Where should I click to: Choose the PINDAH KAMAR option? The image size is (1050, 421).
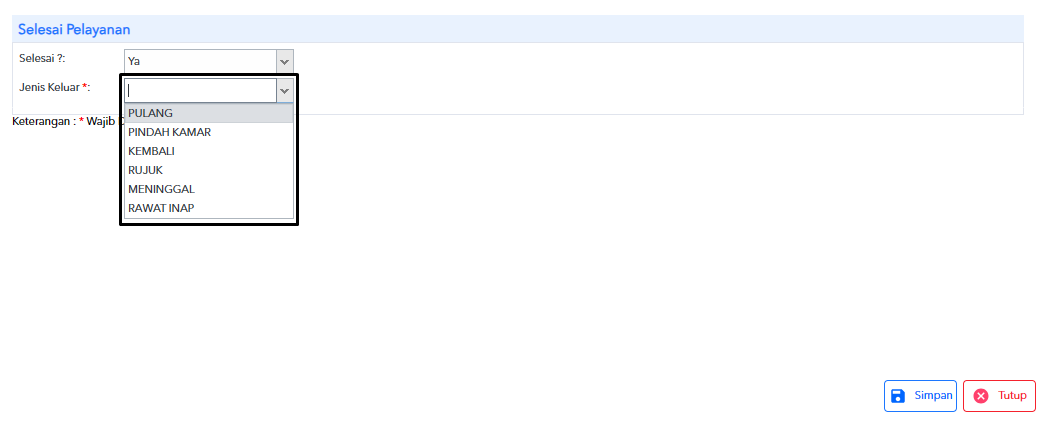[x=209, y=133]
